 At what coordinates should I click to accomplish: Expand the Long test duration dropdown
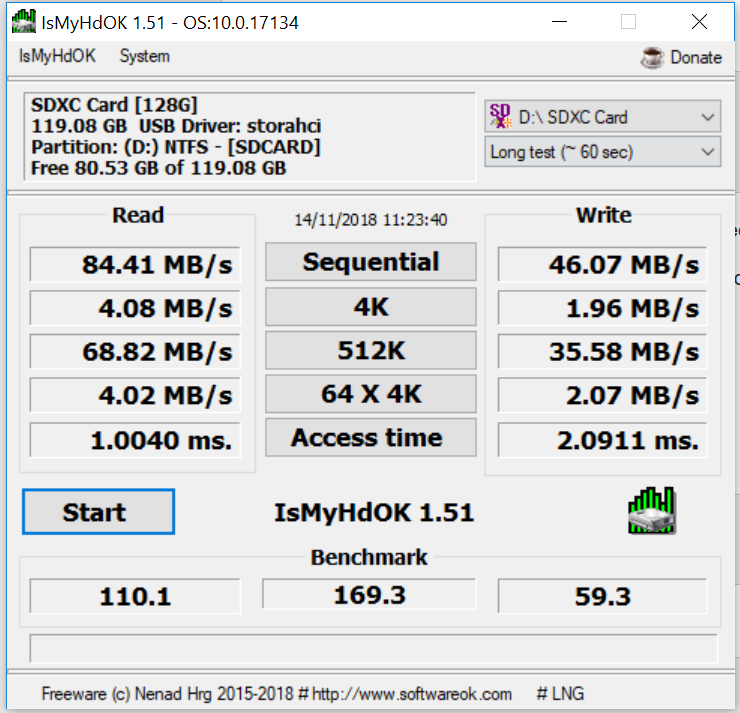pos(603,152)
